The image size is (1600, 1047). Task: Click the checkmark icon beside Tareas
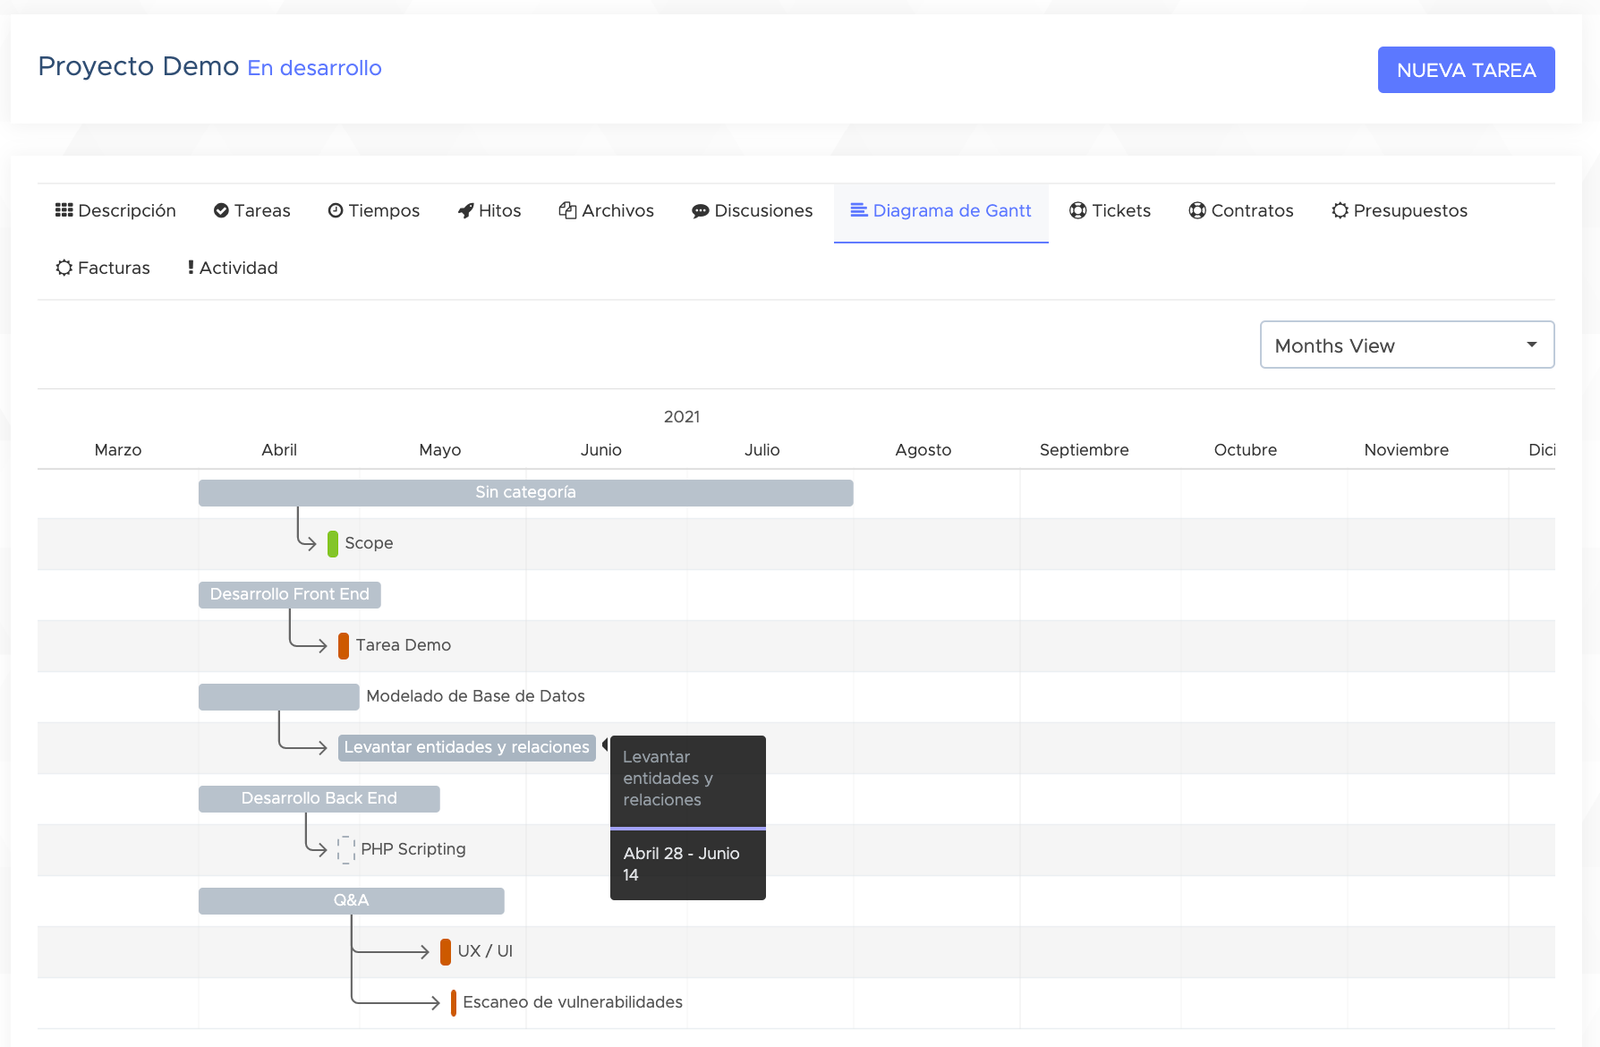coord(221,210)
